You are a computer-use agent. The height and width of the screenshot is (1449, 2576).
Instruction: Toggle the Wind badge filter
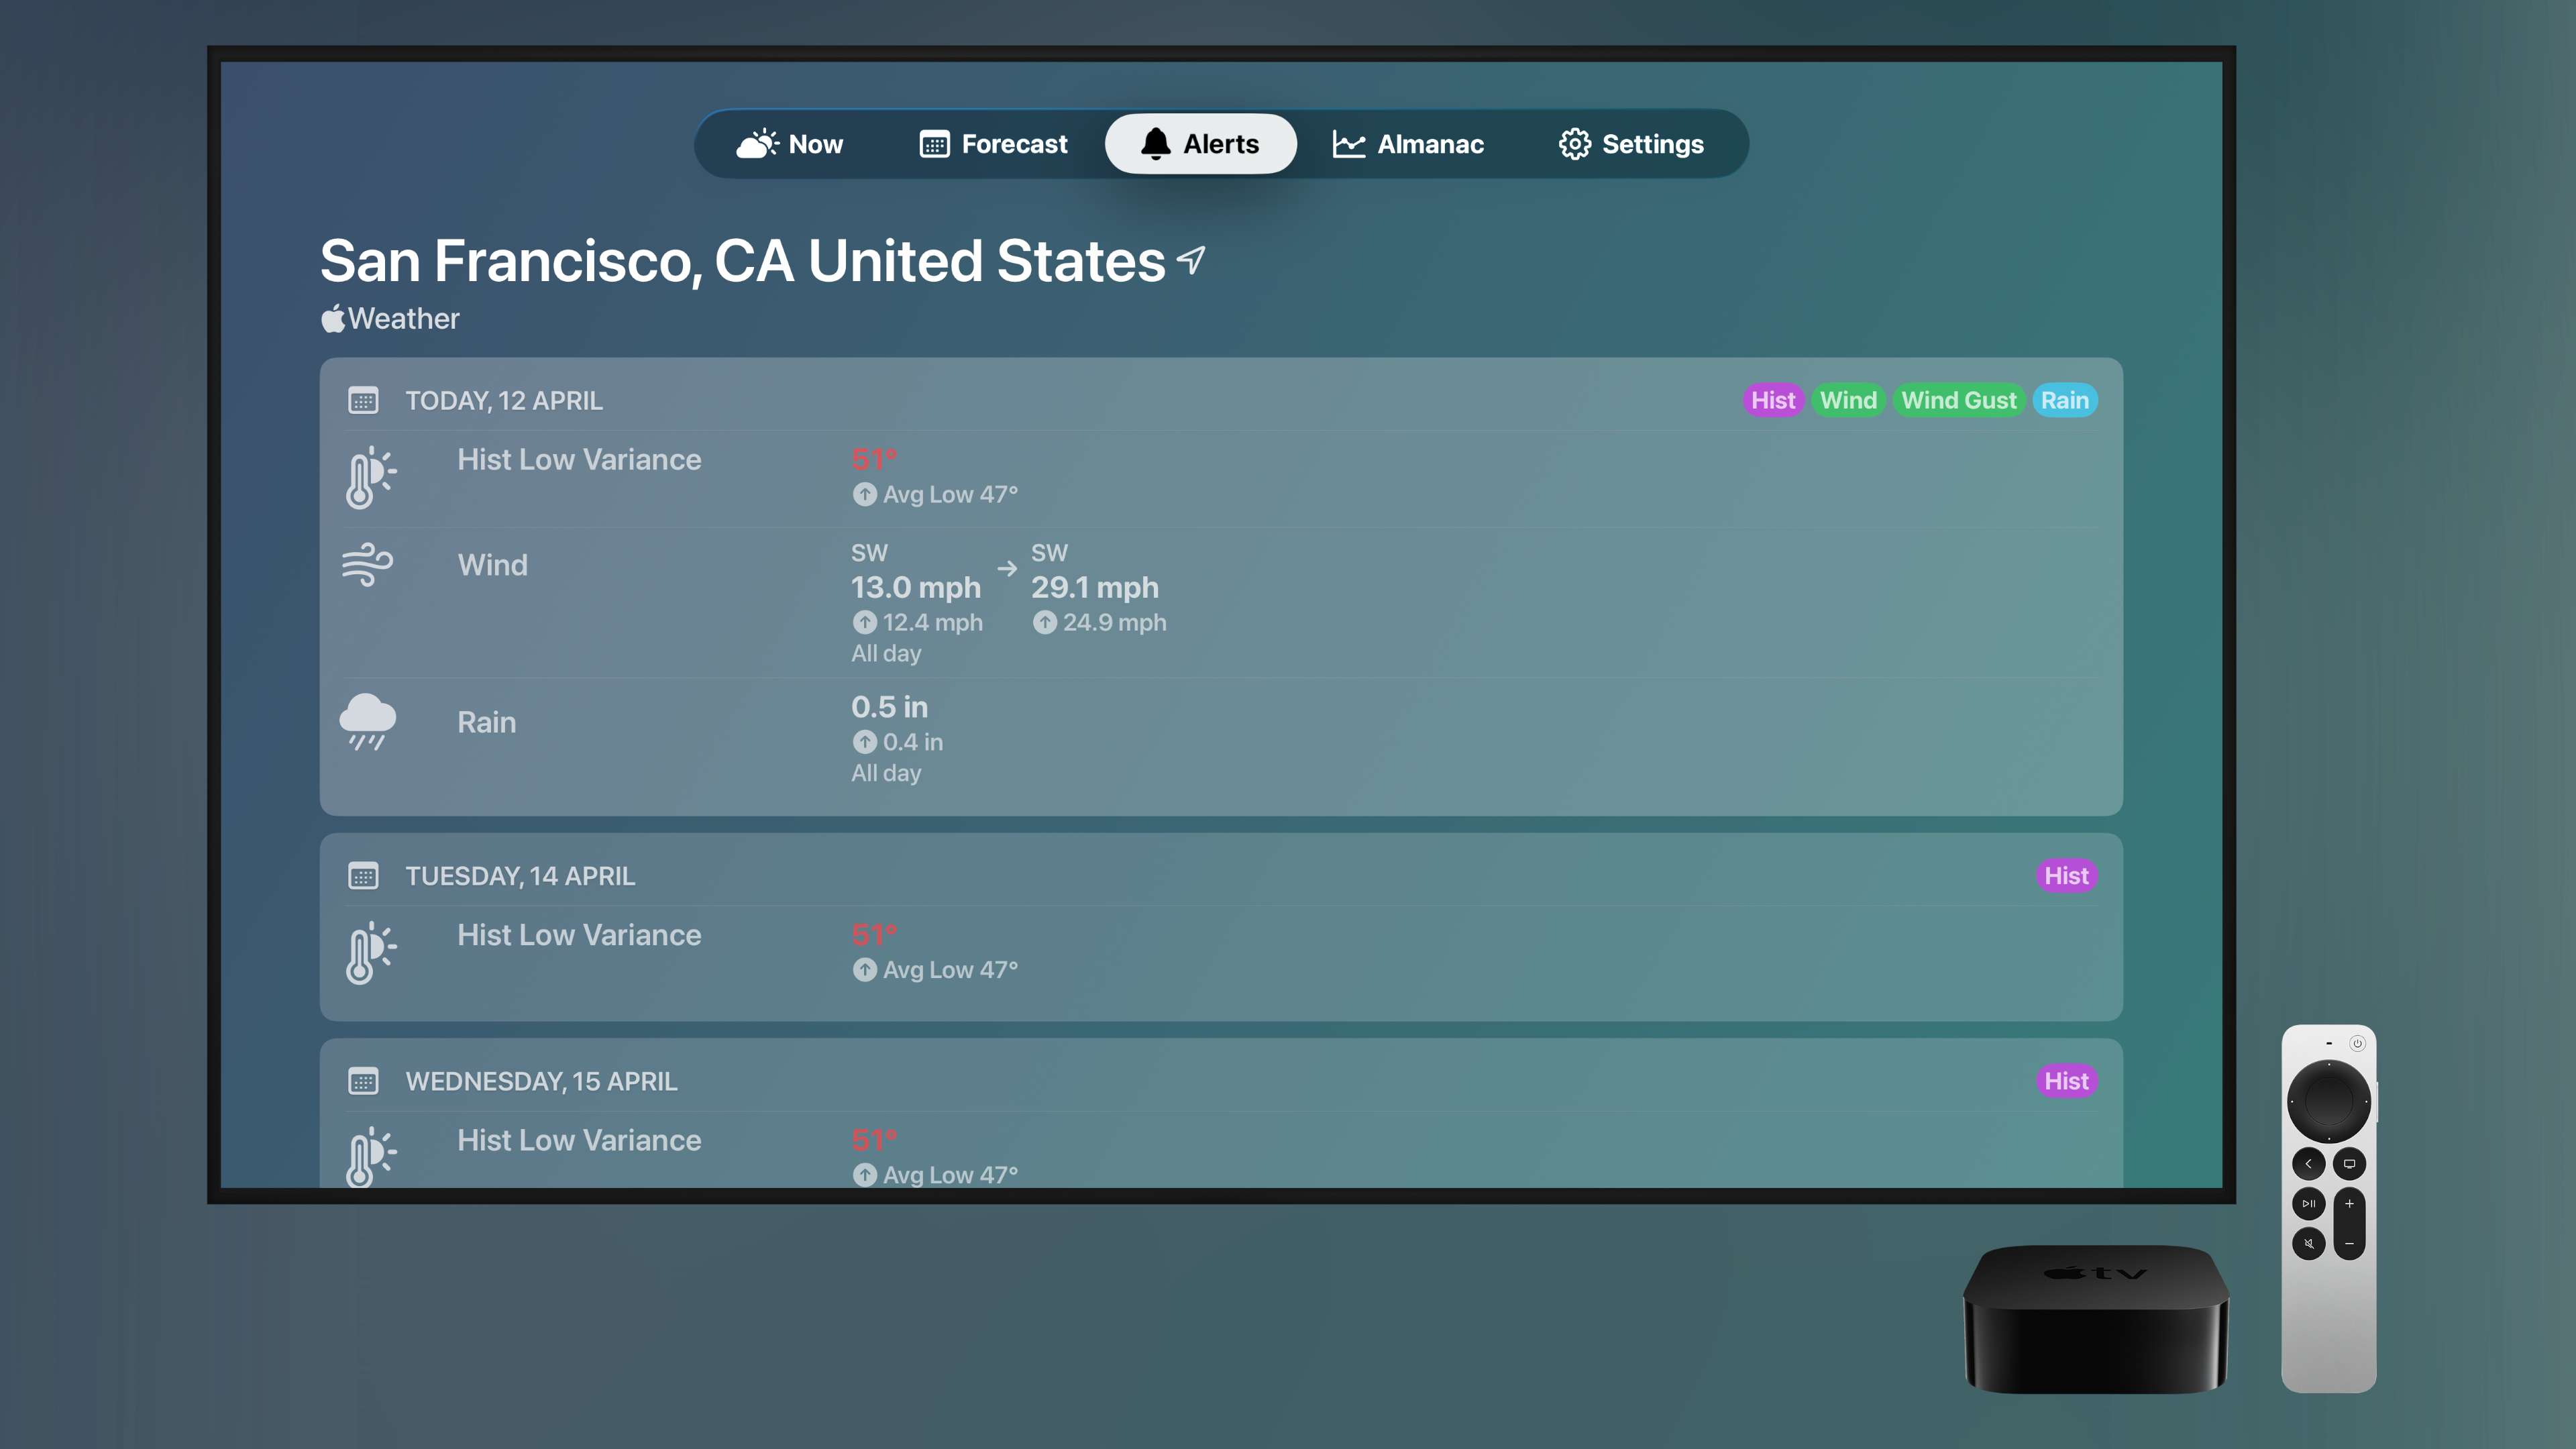[1848, 400]
